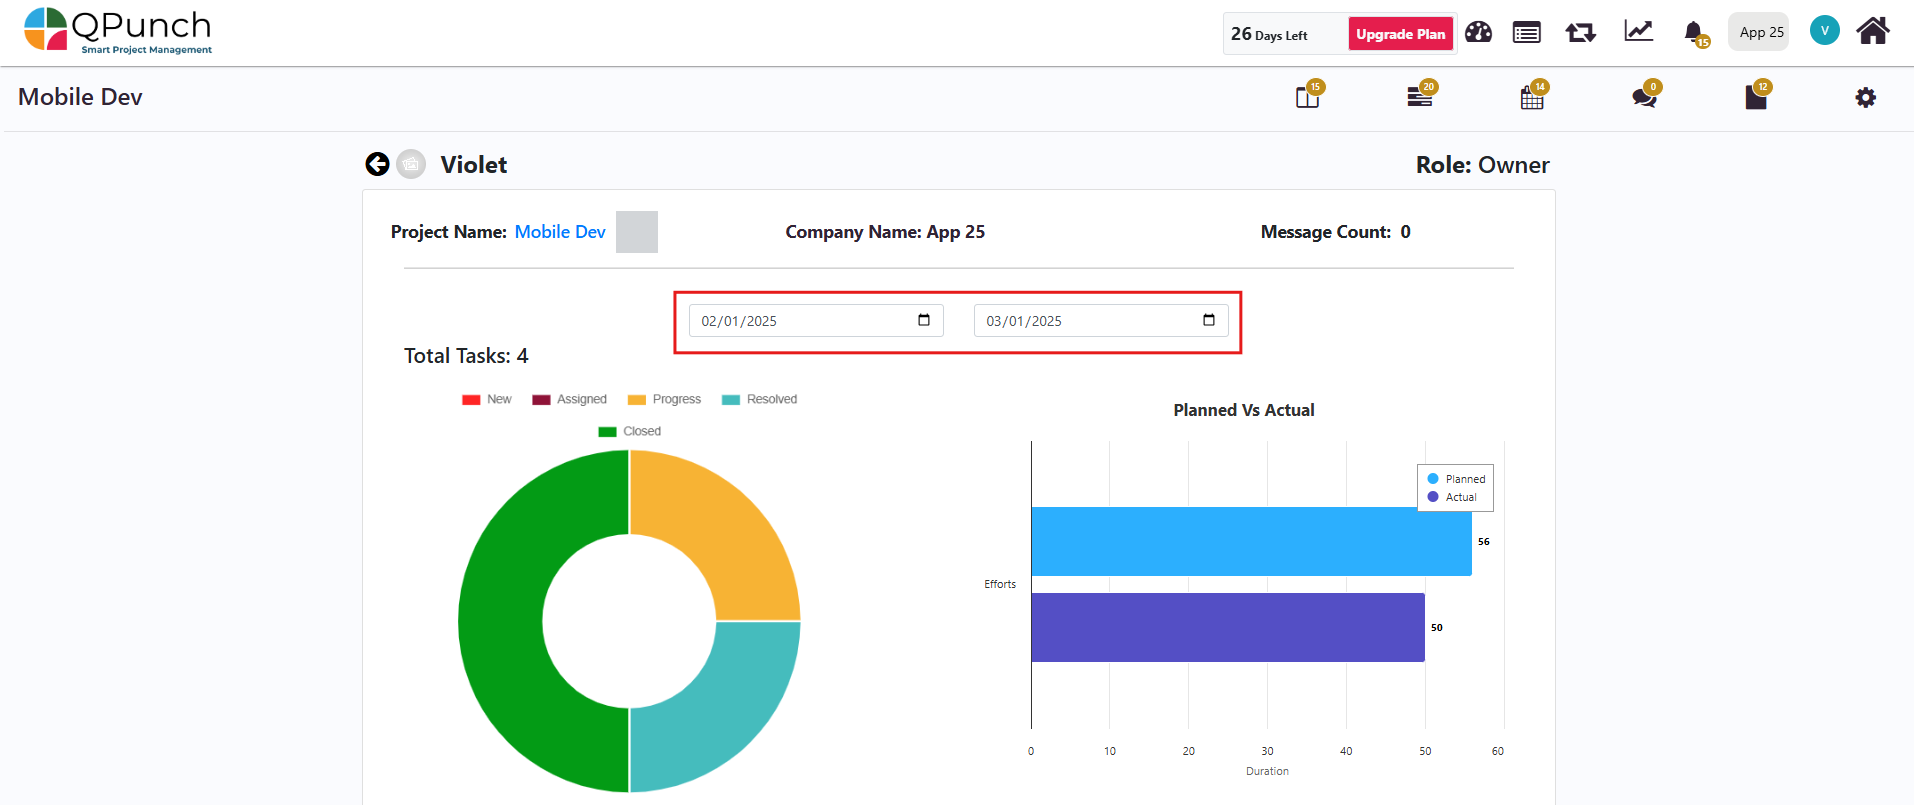
Task: Click 'Company Name: App 25' text
Action: (885, 232)
